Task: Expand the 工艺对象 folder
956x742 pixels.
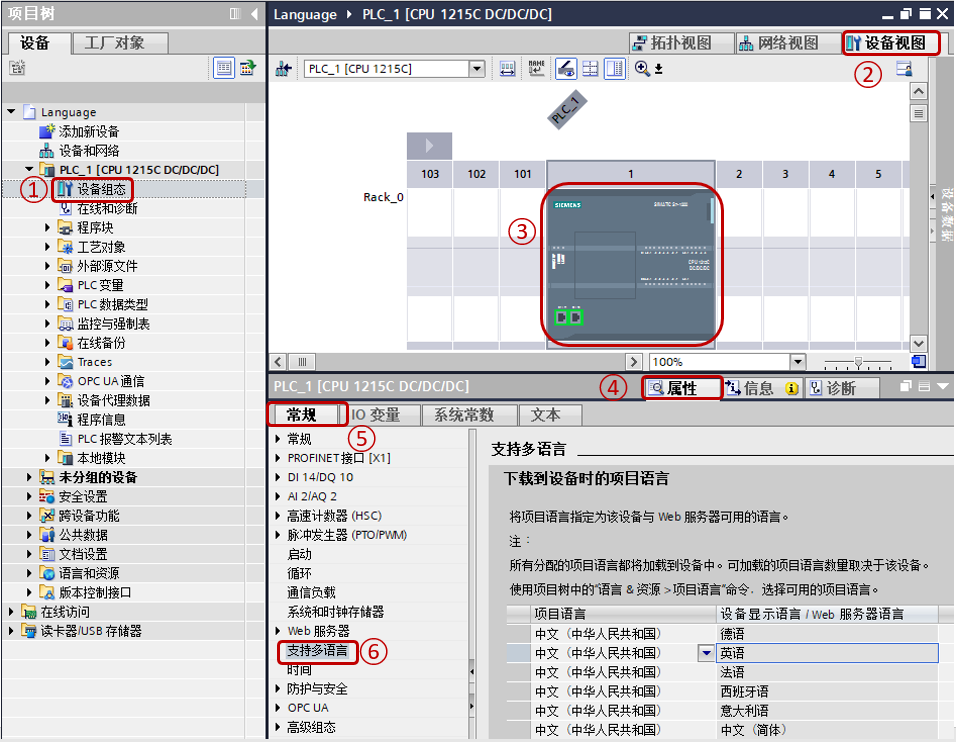Action: pyautogui.click(x=48, y=247)
